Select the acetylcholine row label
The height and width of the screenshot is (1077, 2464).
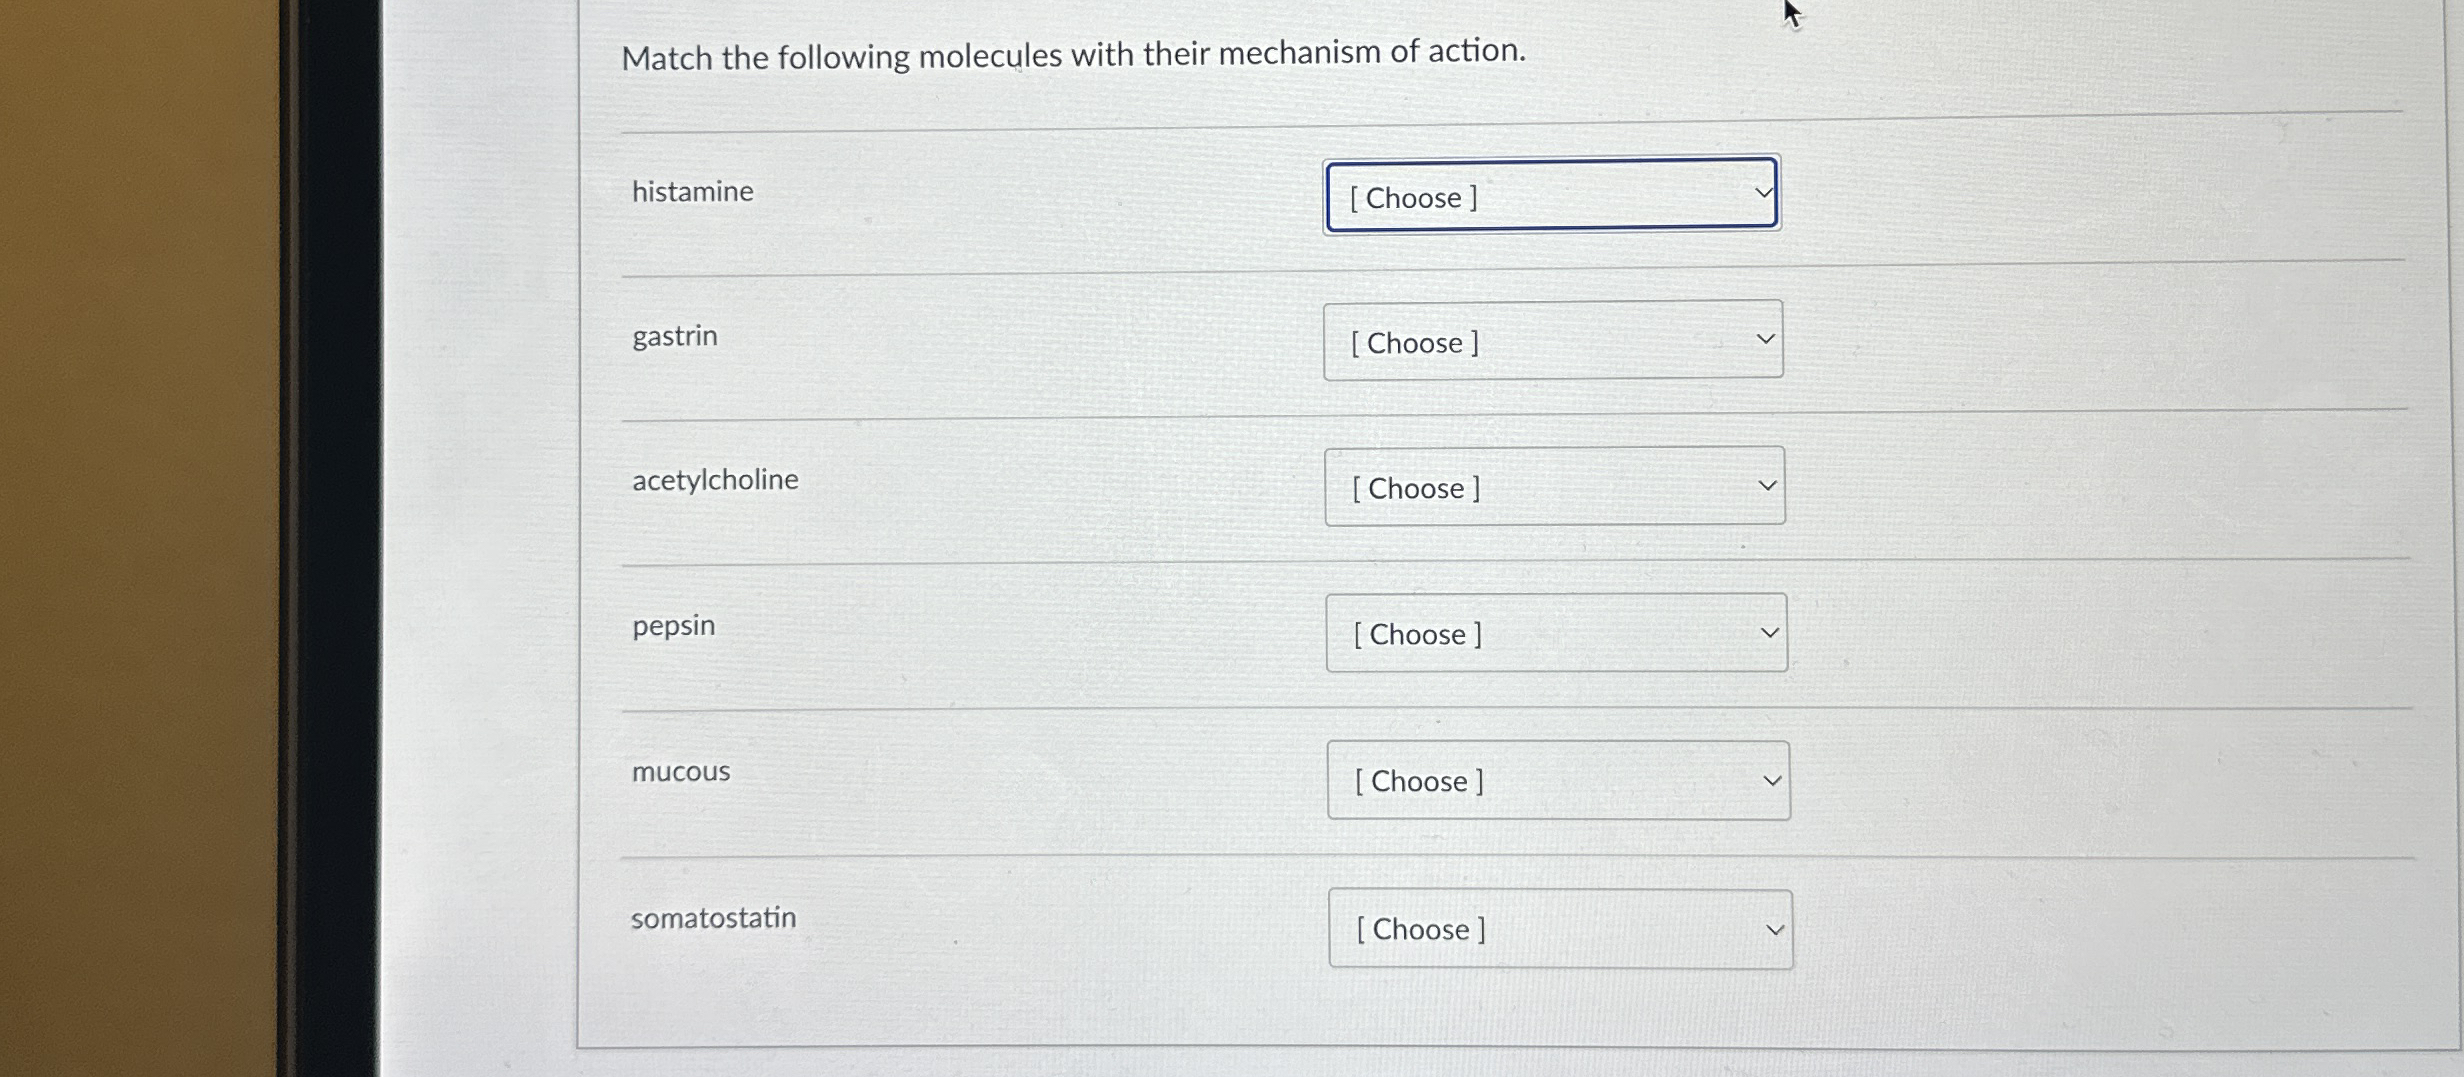pyautogui.click(x=715, y=479)
